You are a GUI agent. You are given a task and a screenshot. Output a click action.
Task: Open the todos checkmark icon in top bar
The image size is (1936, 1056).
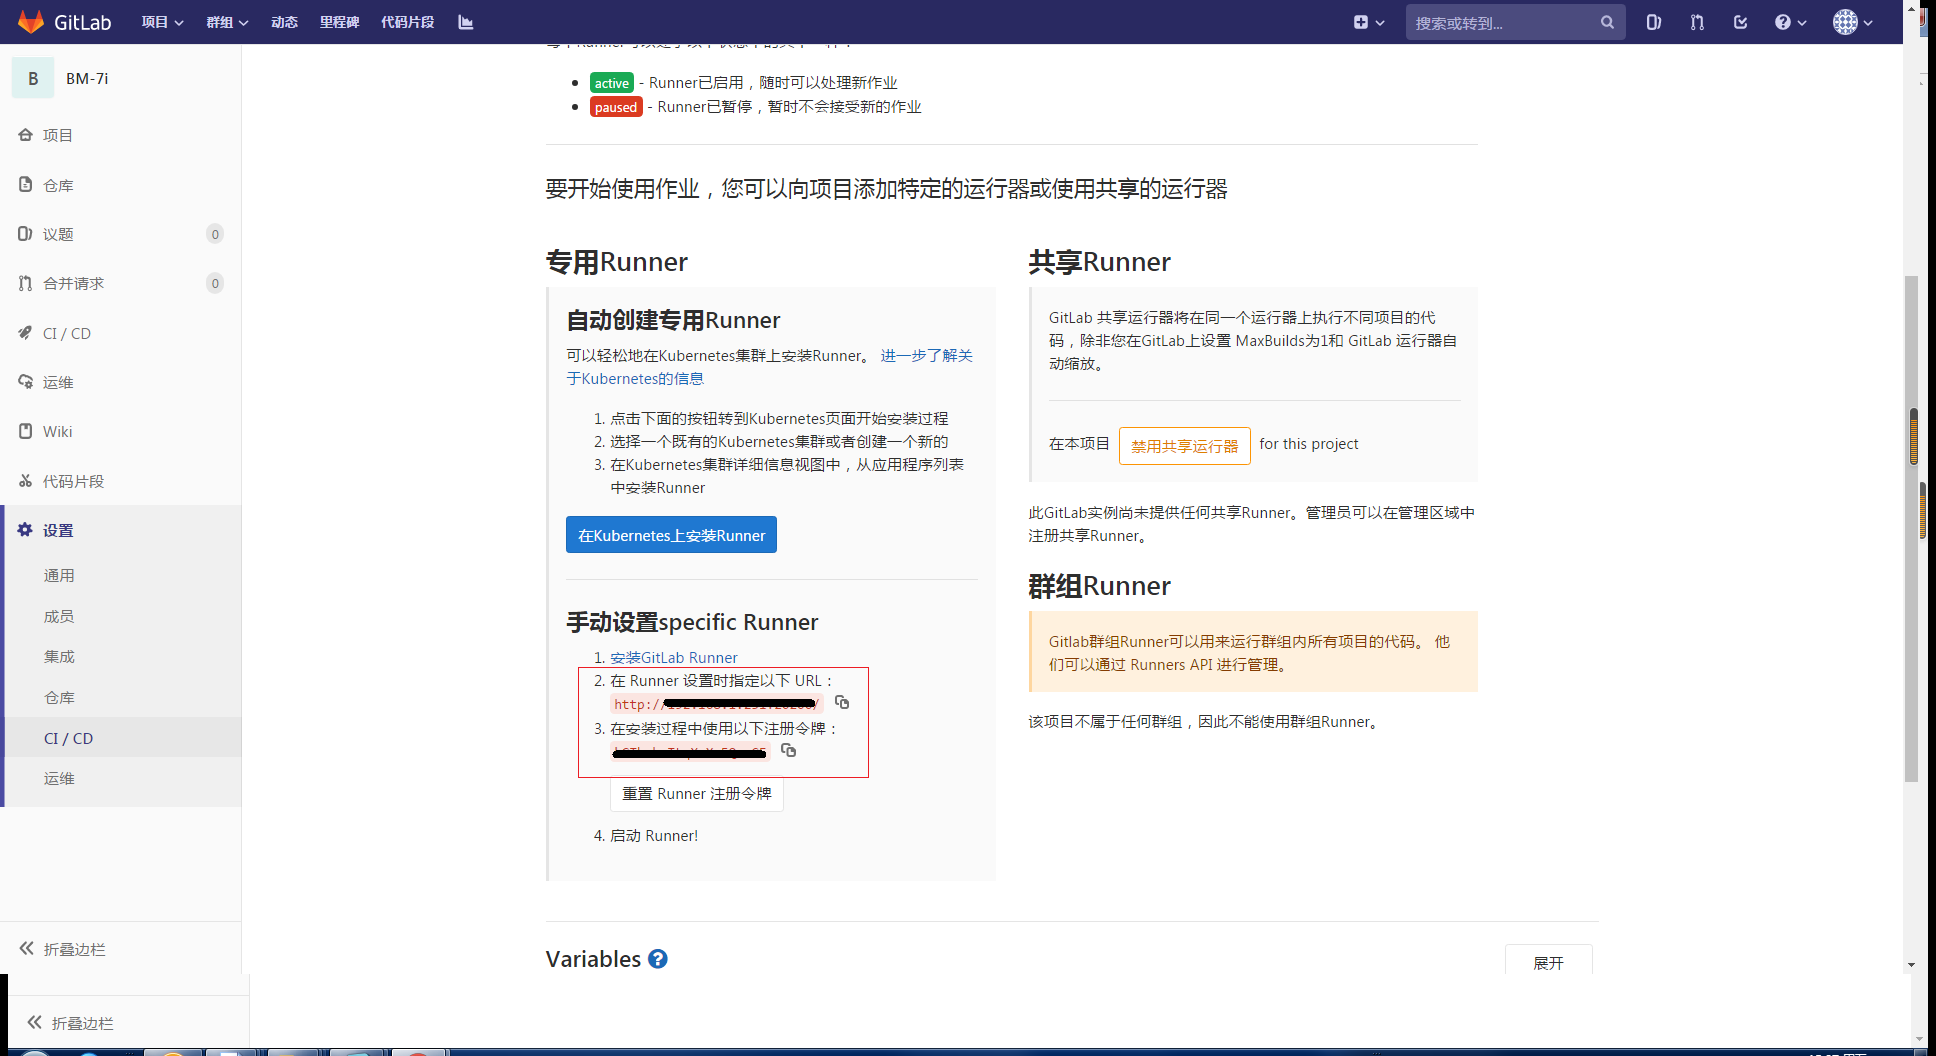pyautogui.click(x=1741, y=21)
